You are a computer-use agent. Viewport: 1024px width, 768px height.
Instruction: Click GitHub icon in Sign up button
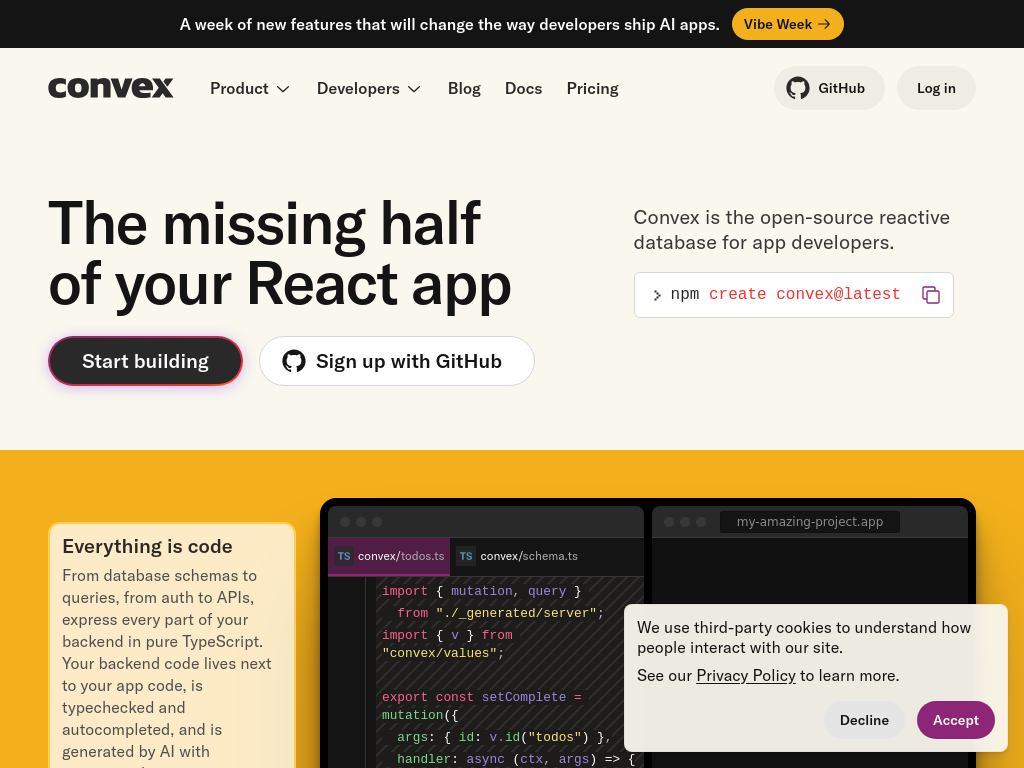point(294,361)
